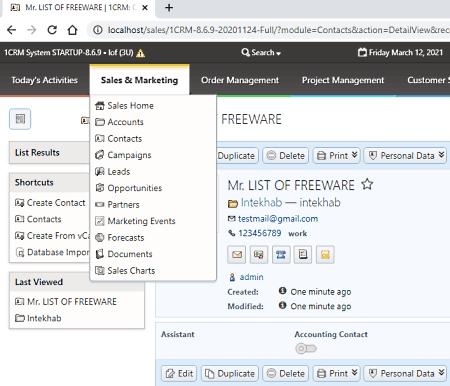Open the Intekhab account link in header
Viewport: 450px width, 386px height.
pyautogui.click(x=261, y=202)
